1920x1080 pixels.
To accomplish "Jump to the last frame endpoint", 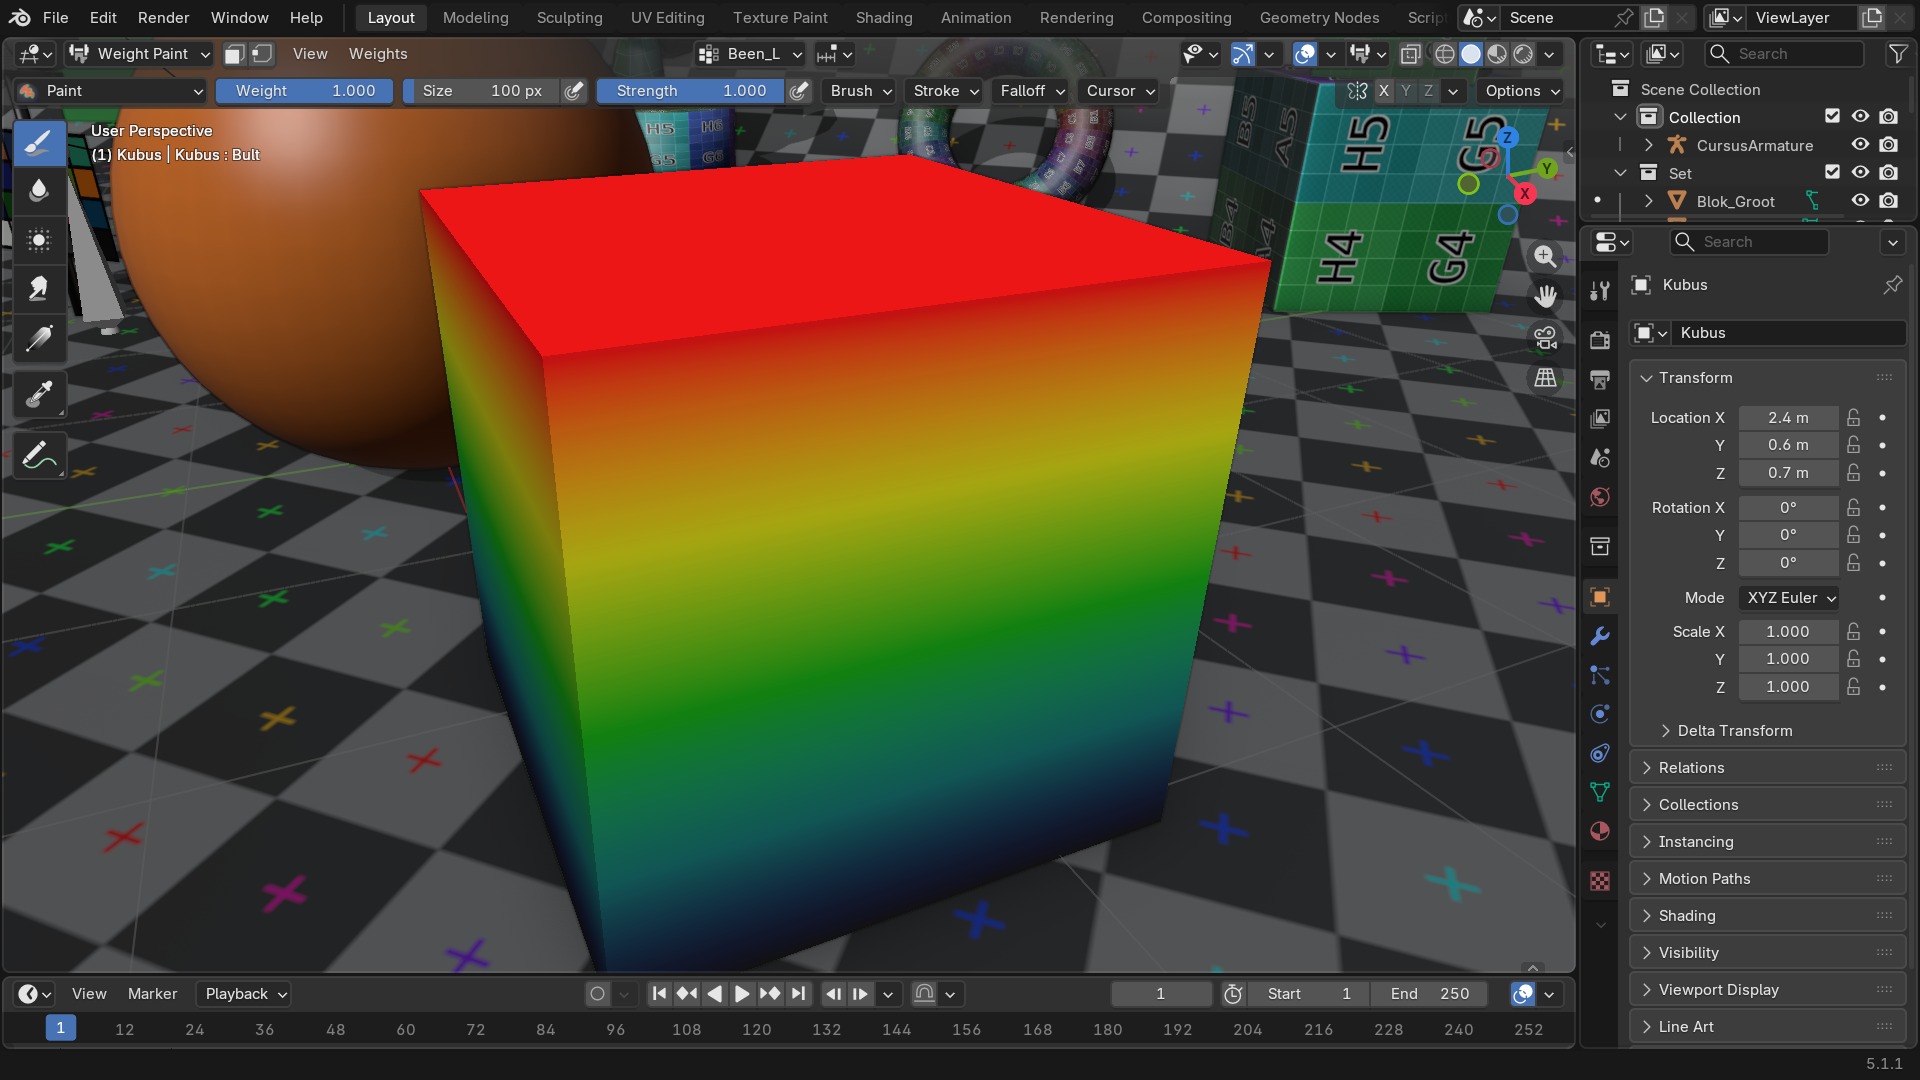I will [798, 994].
